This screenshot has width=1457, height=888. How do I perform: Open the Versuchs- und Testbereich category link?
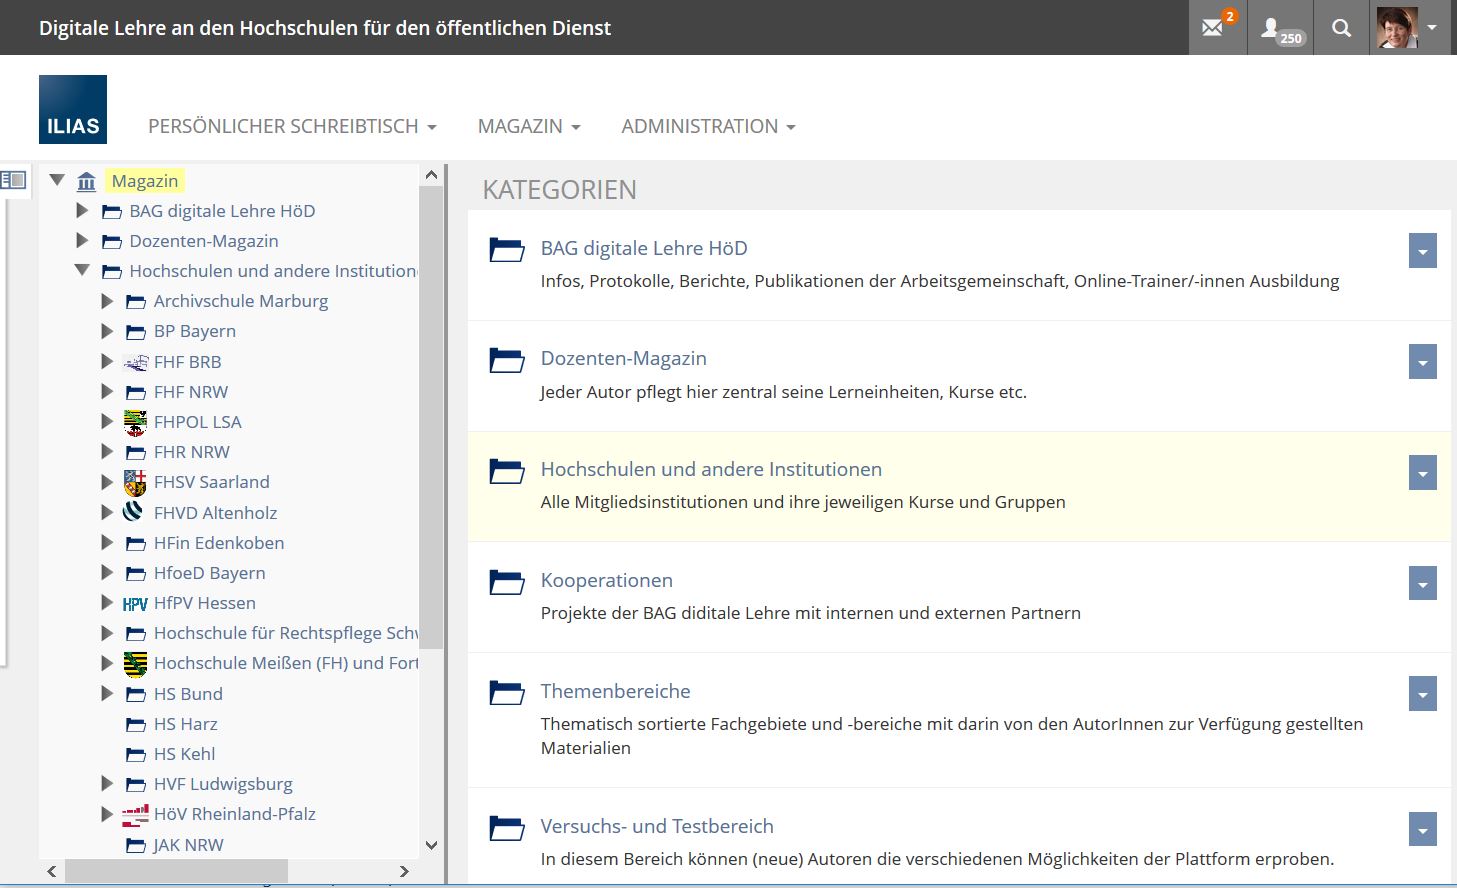pos(657,826)
